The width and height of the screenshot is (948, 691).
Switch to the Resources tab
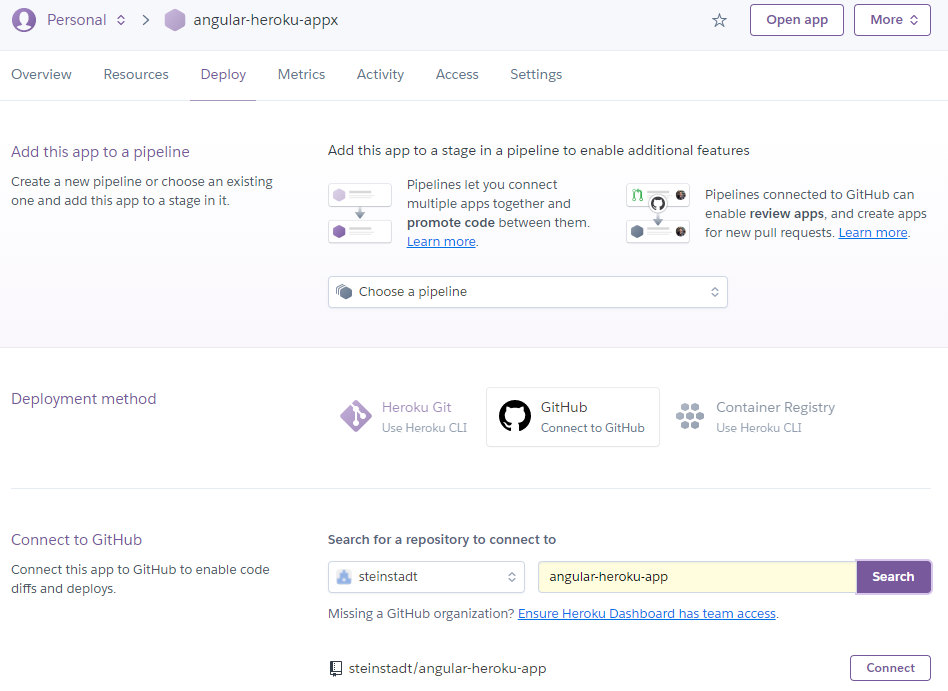[x=136, y=74]
